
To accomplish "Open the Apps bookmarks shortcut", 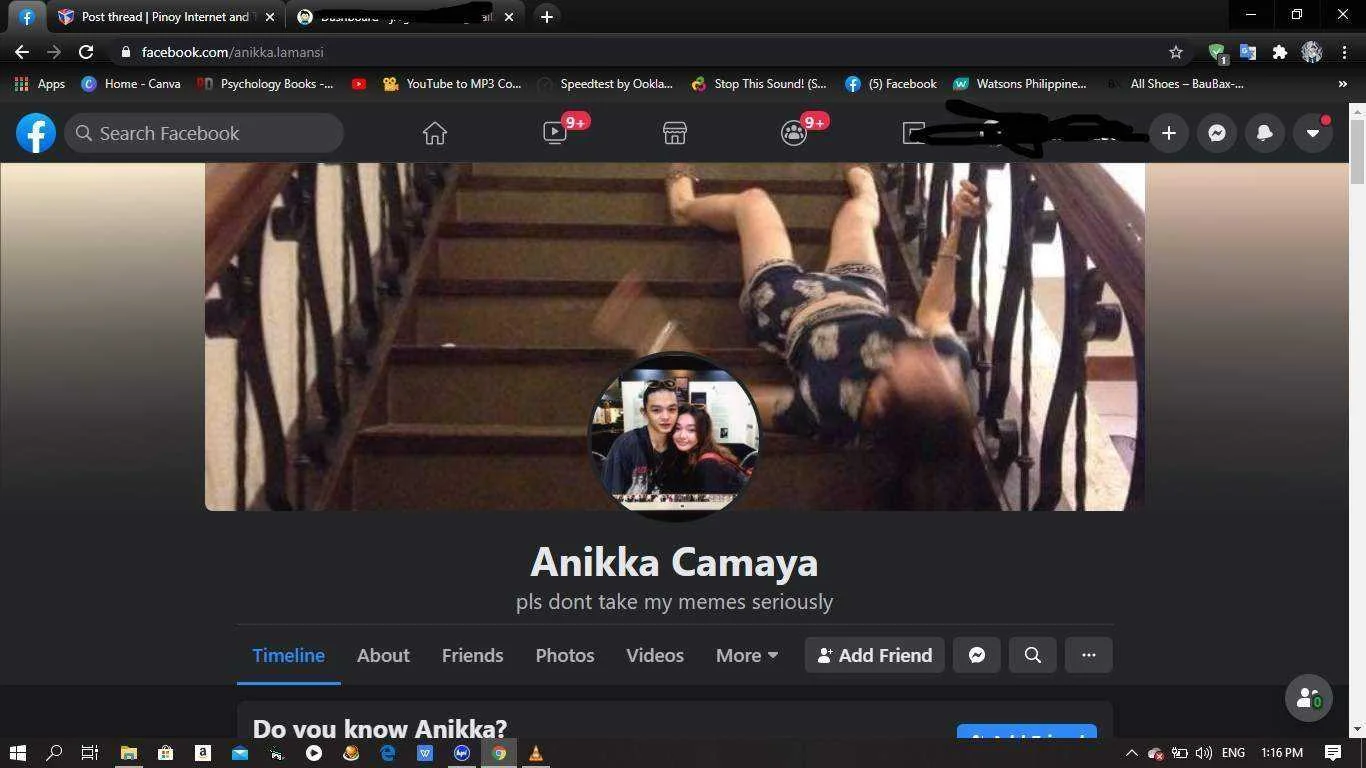I will pyautogui.click(x=40, y=84).
